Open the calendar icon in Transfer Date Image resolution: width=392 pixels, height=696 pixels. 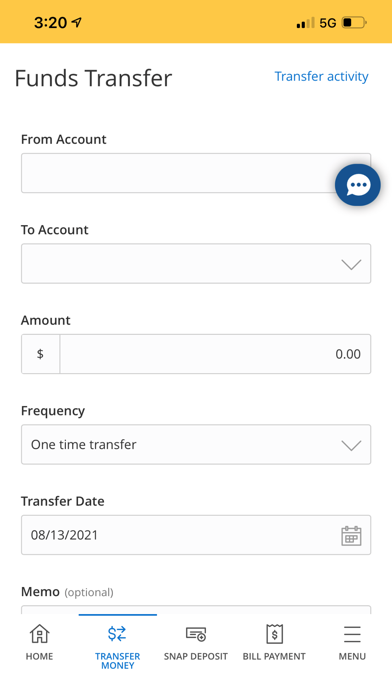click(351, 535)
